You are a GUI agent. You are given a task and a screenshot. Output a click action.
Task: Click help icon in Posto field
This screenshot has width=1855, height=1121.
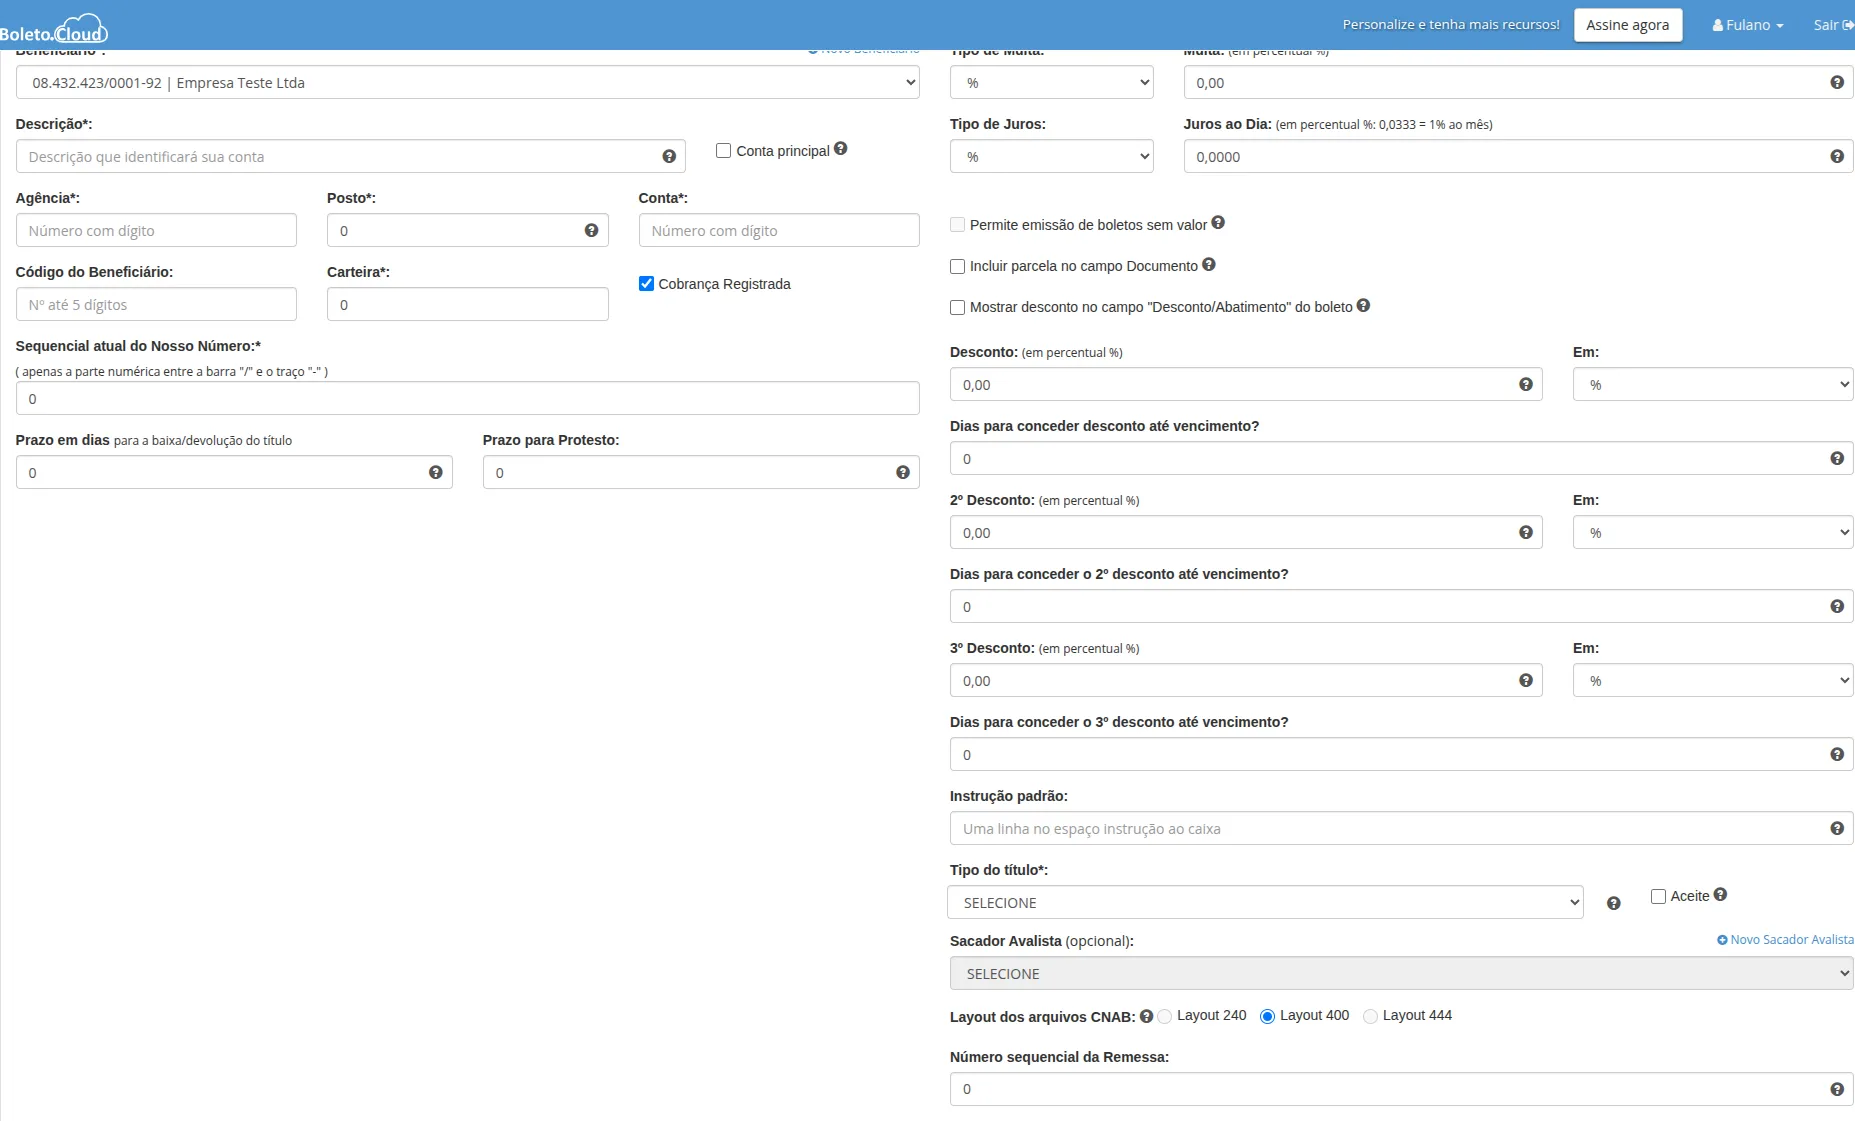(591, 231)
